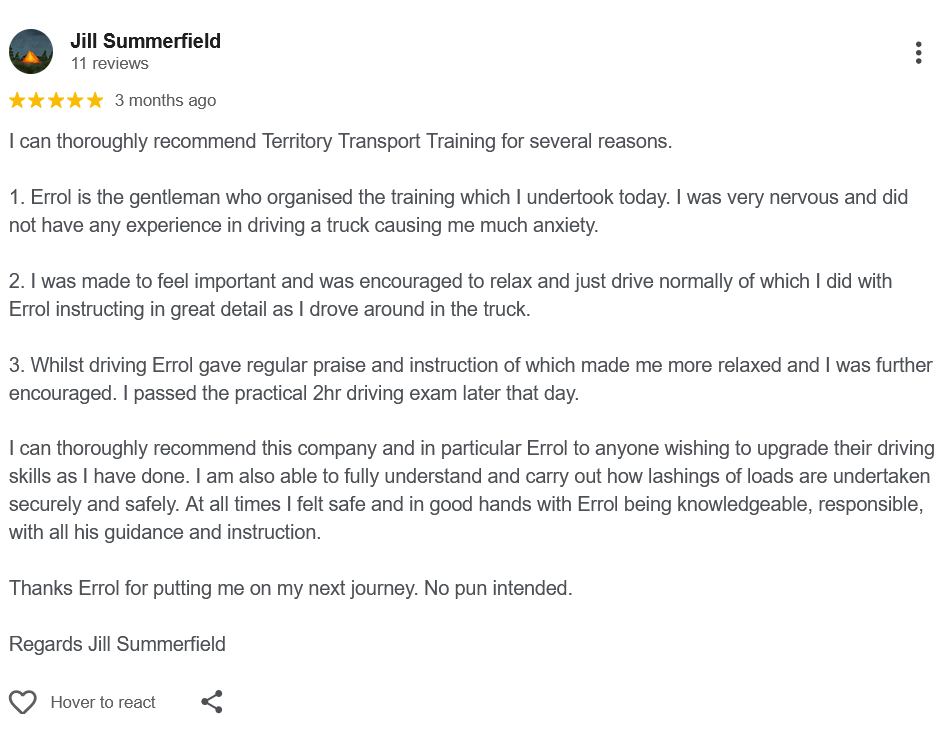Click Jill Summerfield's profile avatar
Image resolution: width=948 pixels, height=743 pixels.
point(31,52)
